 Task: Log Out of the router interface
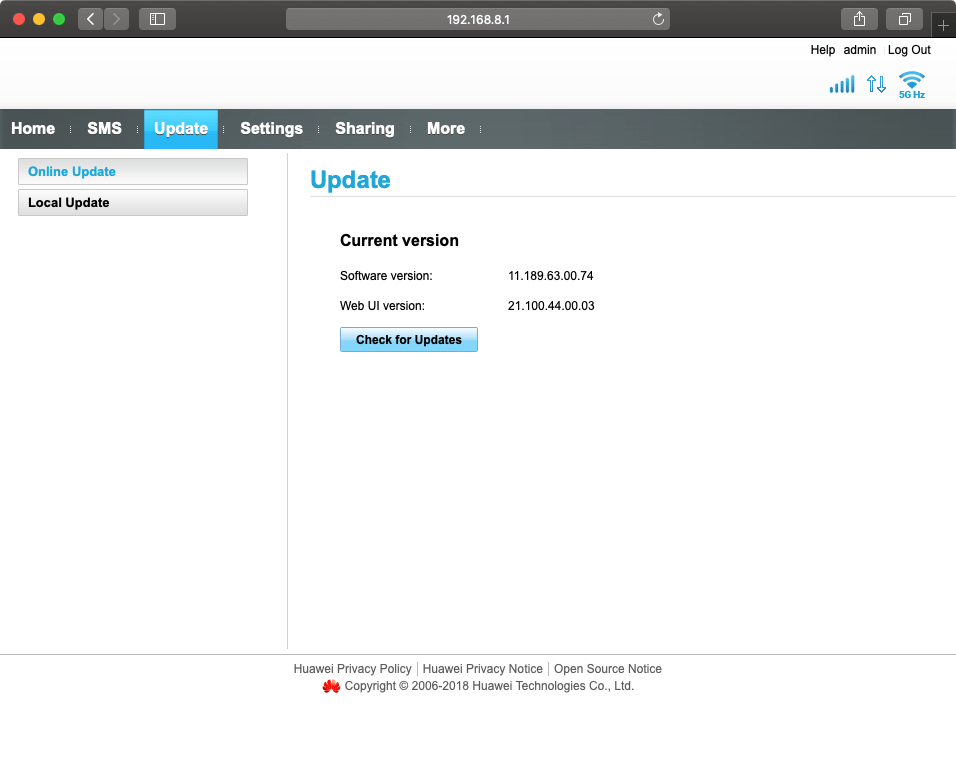coord(908,50)
